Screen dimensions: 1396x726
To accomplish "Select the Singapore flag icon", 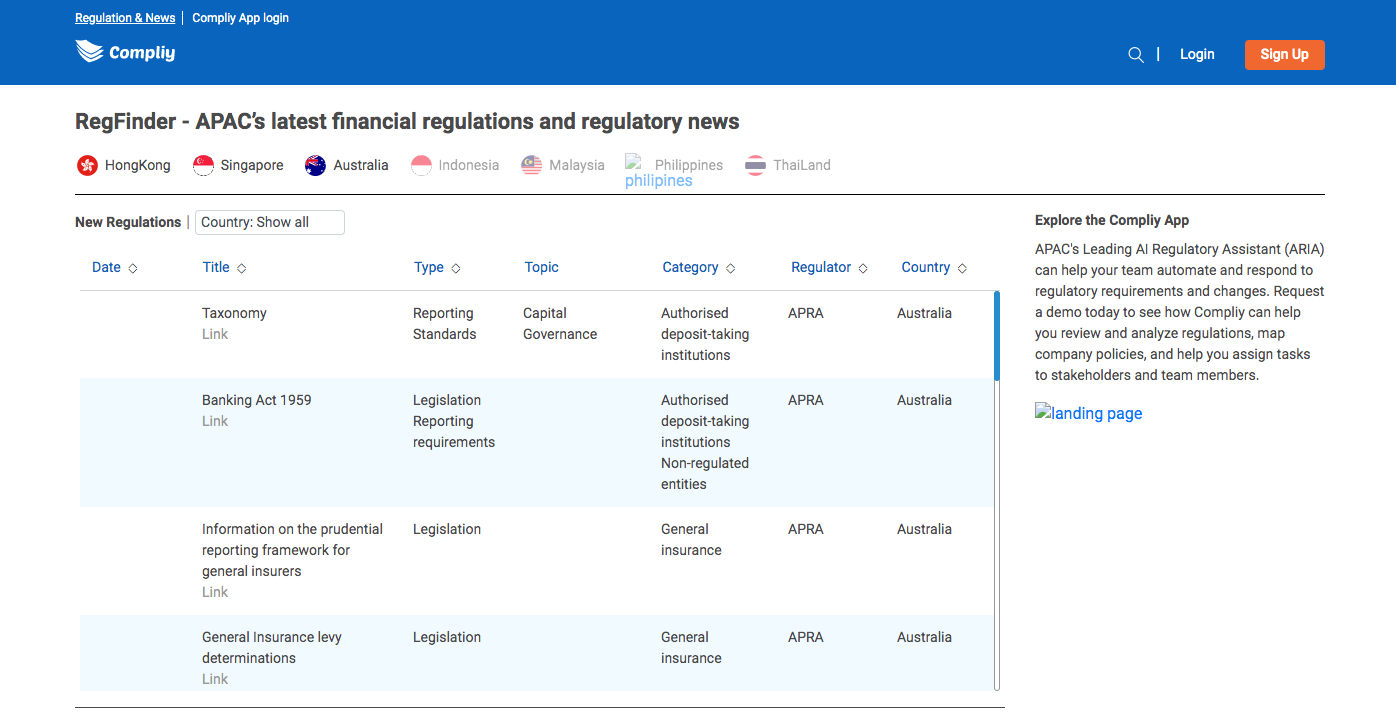I will click(x=204, y=165).
